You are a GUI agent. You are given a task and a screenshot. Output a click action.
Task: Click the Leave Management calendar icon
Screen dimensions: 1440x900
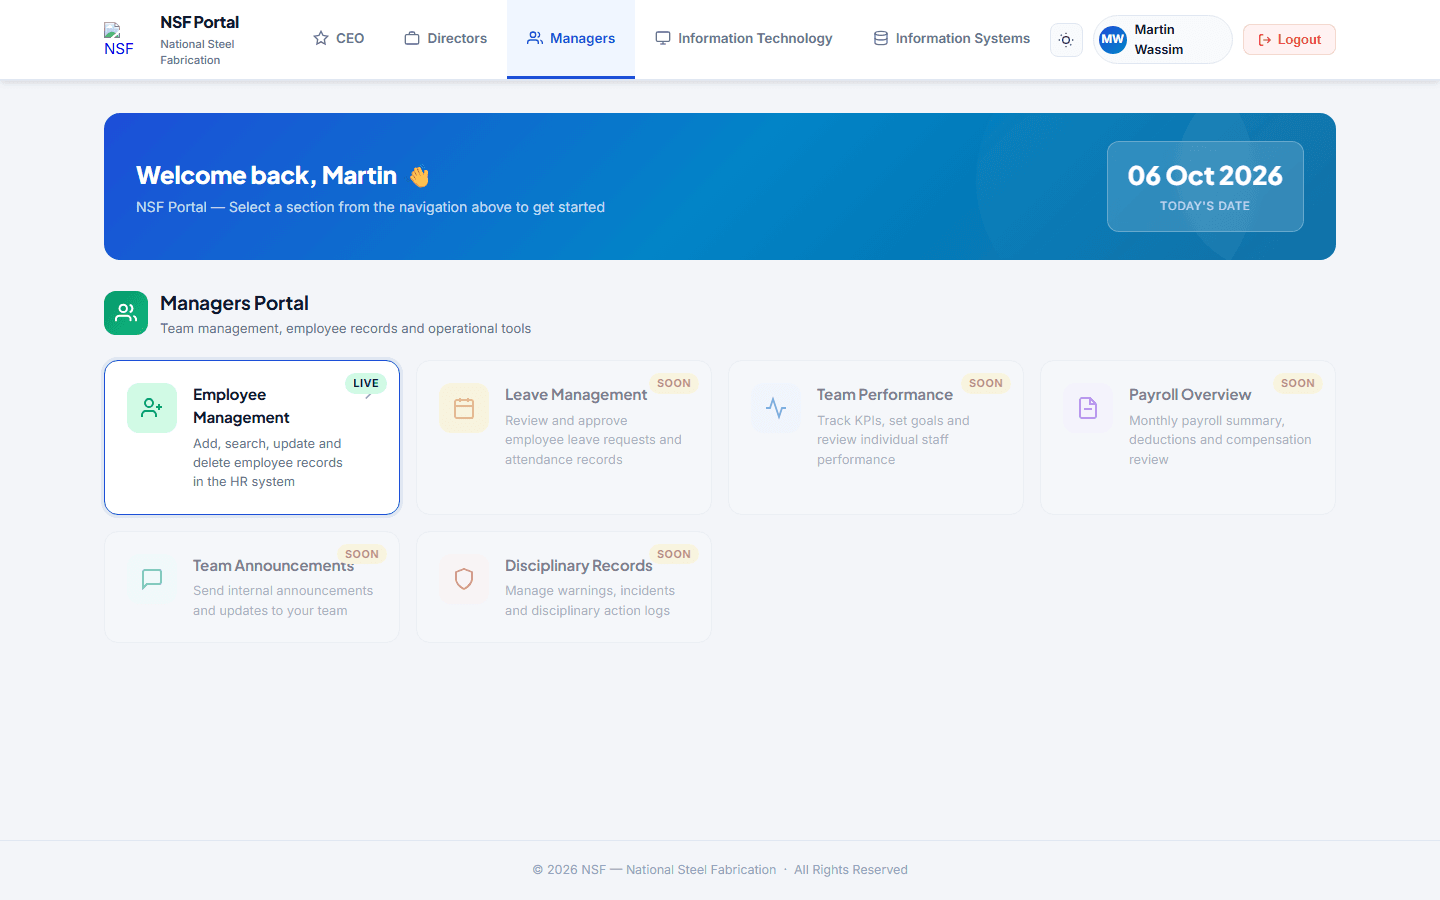[x=464, y=408]
